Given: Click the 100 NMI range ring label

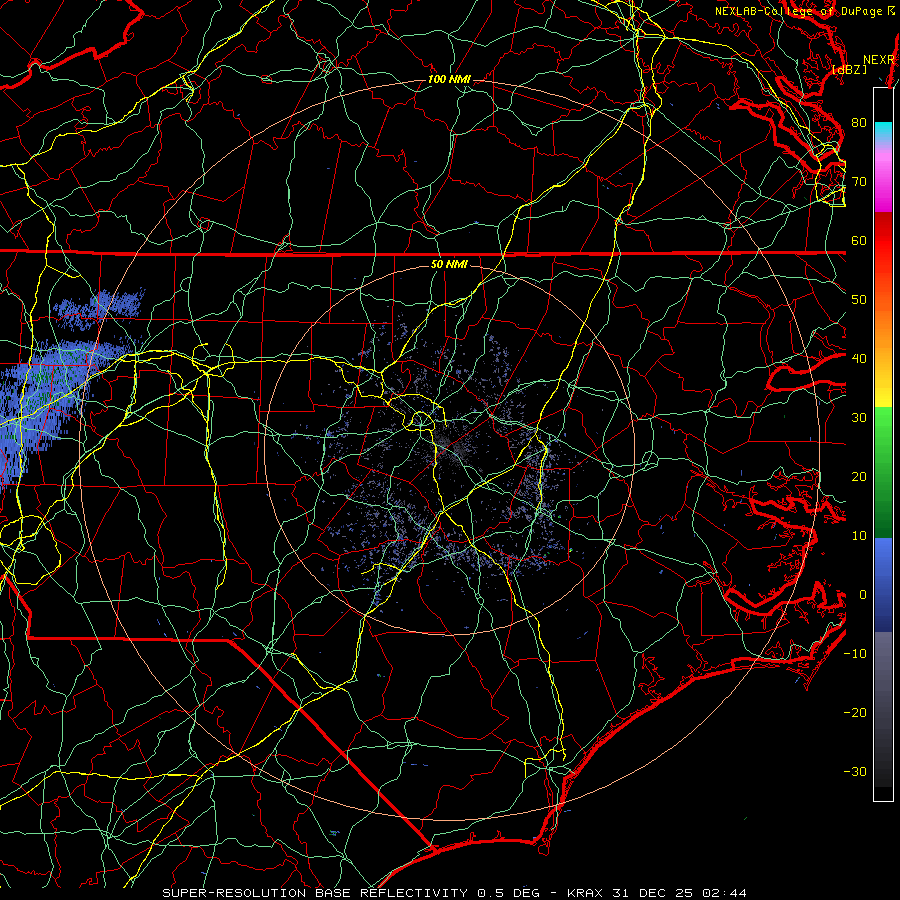Looking at the screenshot, I should tap(449, 79).
